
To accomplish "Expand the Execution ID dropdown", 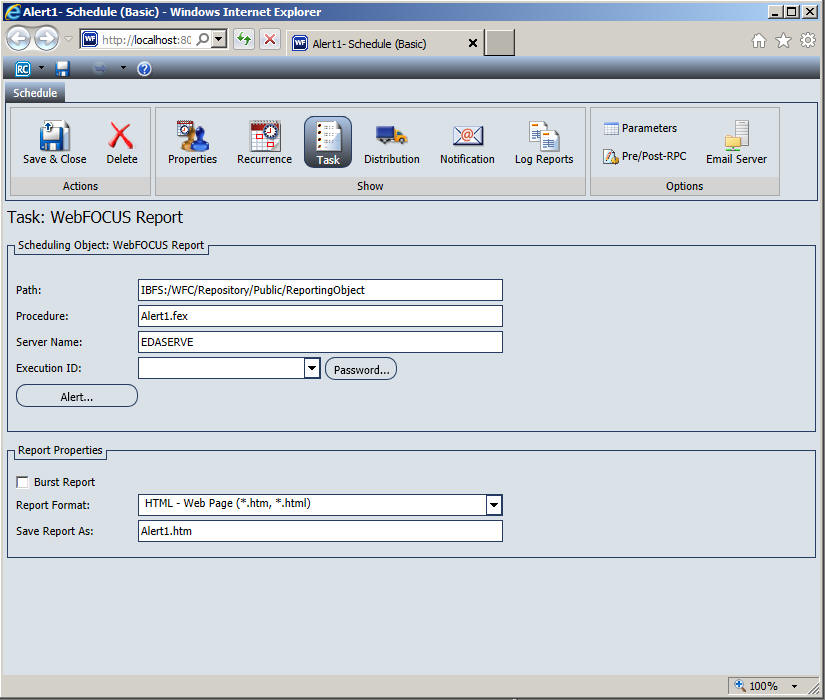I will click(x=312, y=368).
